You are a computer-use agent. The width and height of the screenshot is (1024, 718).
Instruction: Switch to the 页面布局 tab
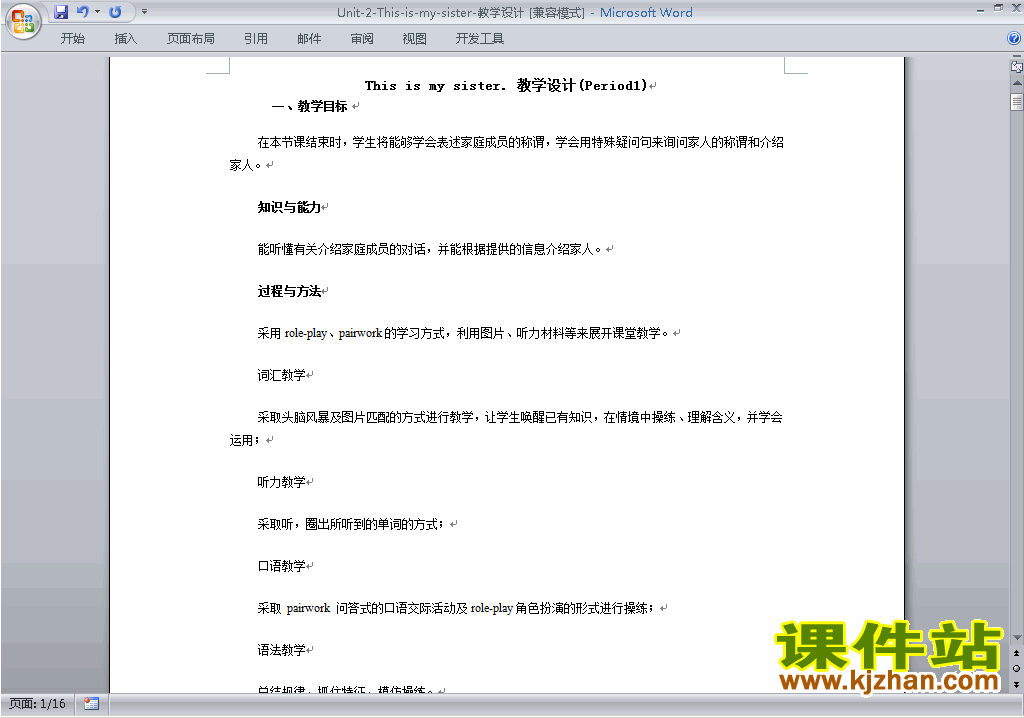(191, 39)
